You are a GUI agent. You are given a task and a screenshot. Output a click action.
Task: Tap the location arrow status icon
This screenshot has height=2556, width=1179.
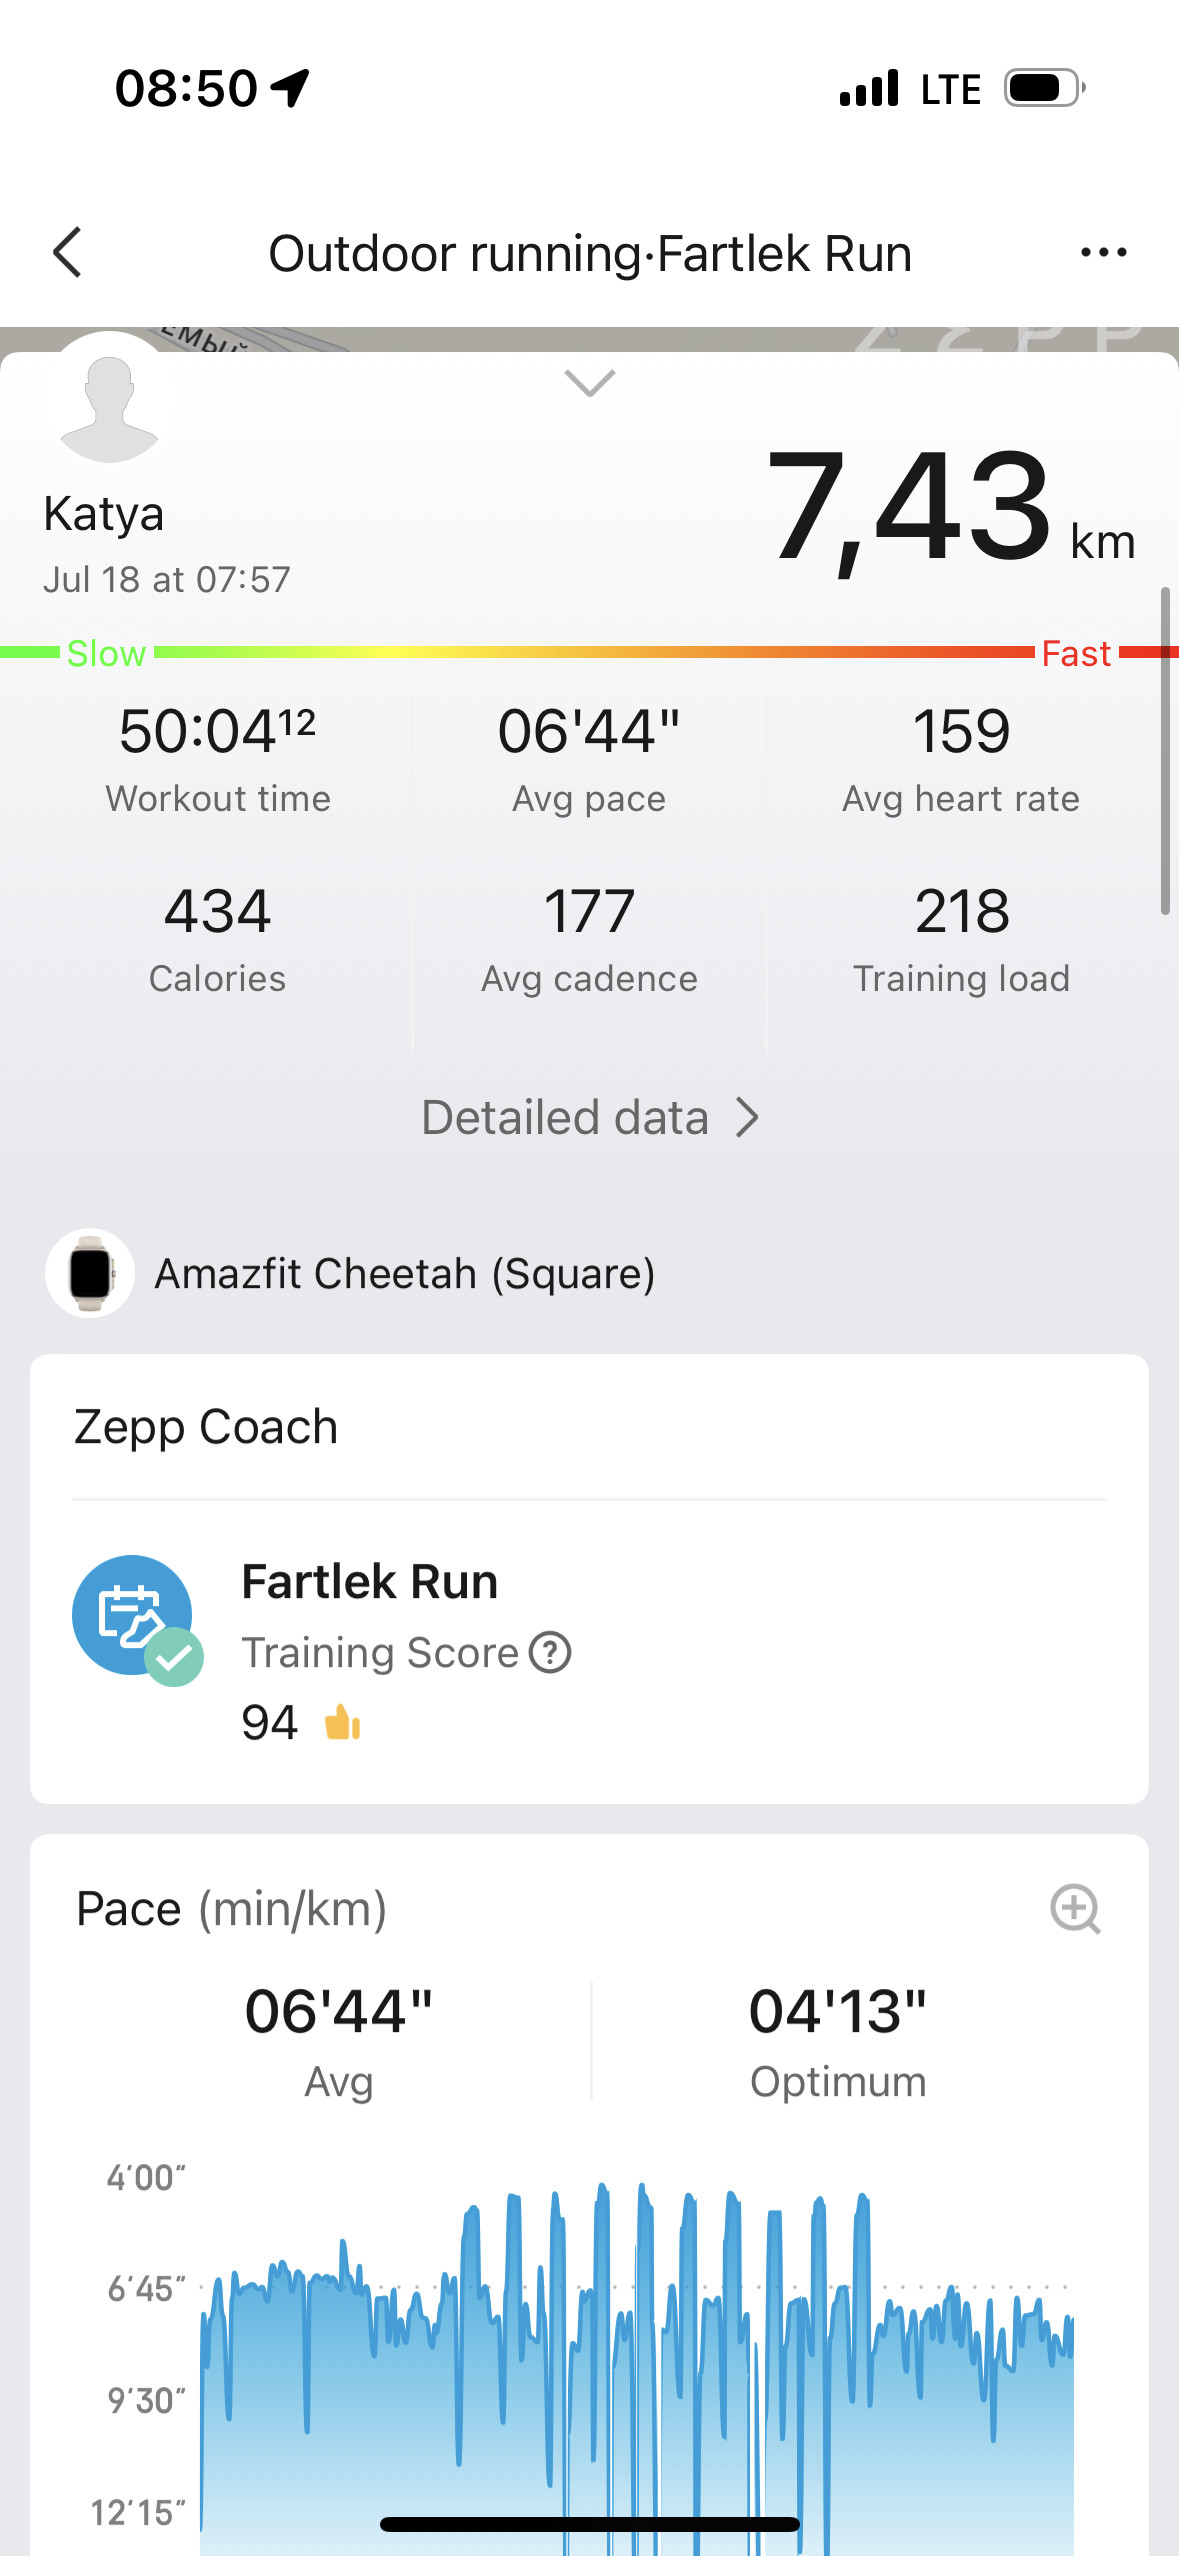[290, 88]
